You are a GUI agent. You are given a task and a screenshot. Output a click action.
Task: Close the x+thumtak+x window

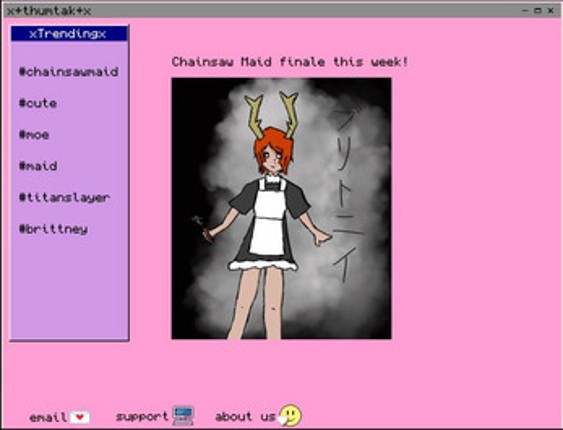(550, 10)
